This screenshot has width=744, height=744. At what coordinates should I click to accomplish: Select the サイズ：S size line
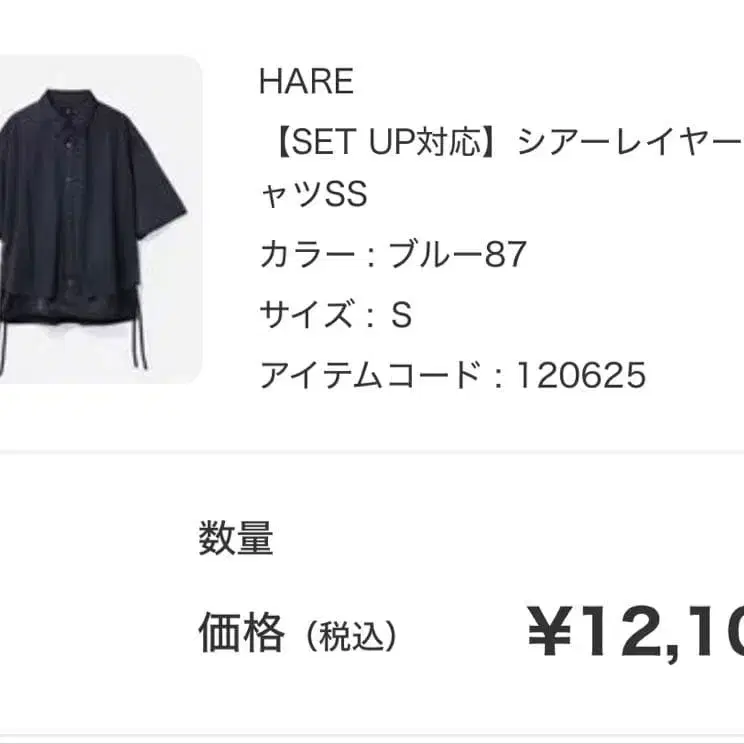tap(336, 314)
